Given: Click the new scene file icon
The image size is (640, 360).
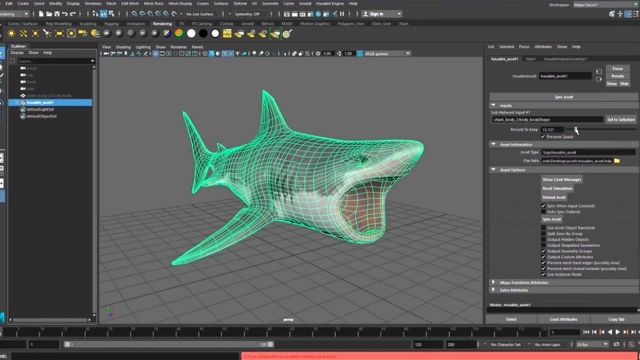Looking at the screenshot, I should [41, 14].
